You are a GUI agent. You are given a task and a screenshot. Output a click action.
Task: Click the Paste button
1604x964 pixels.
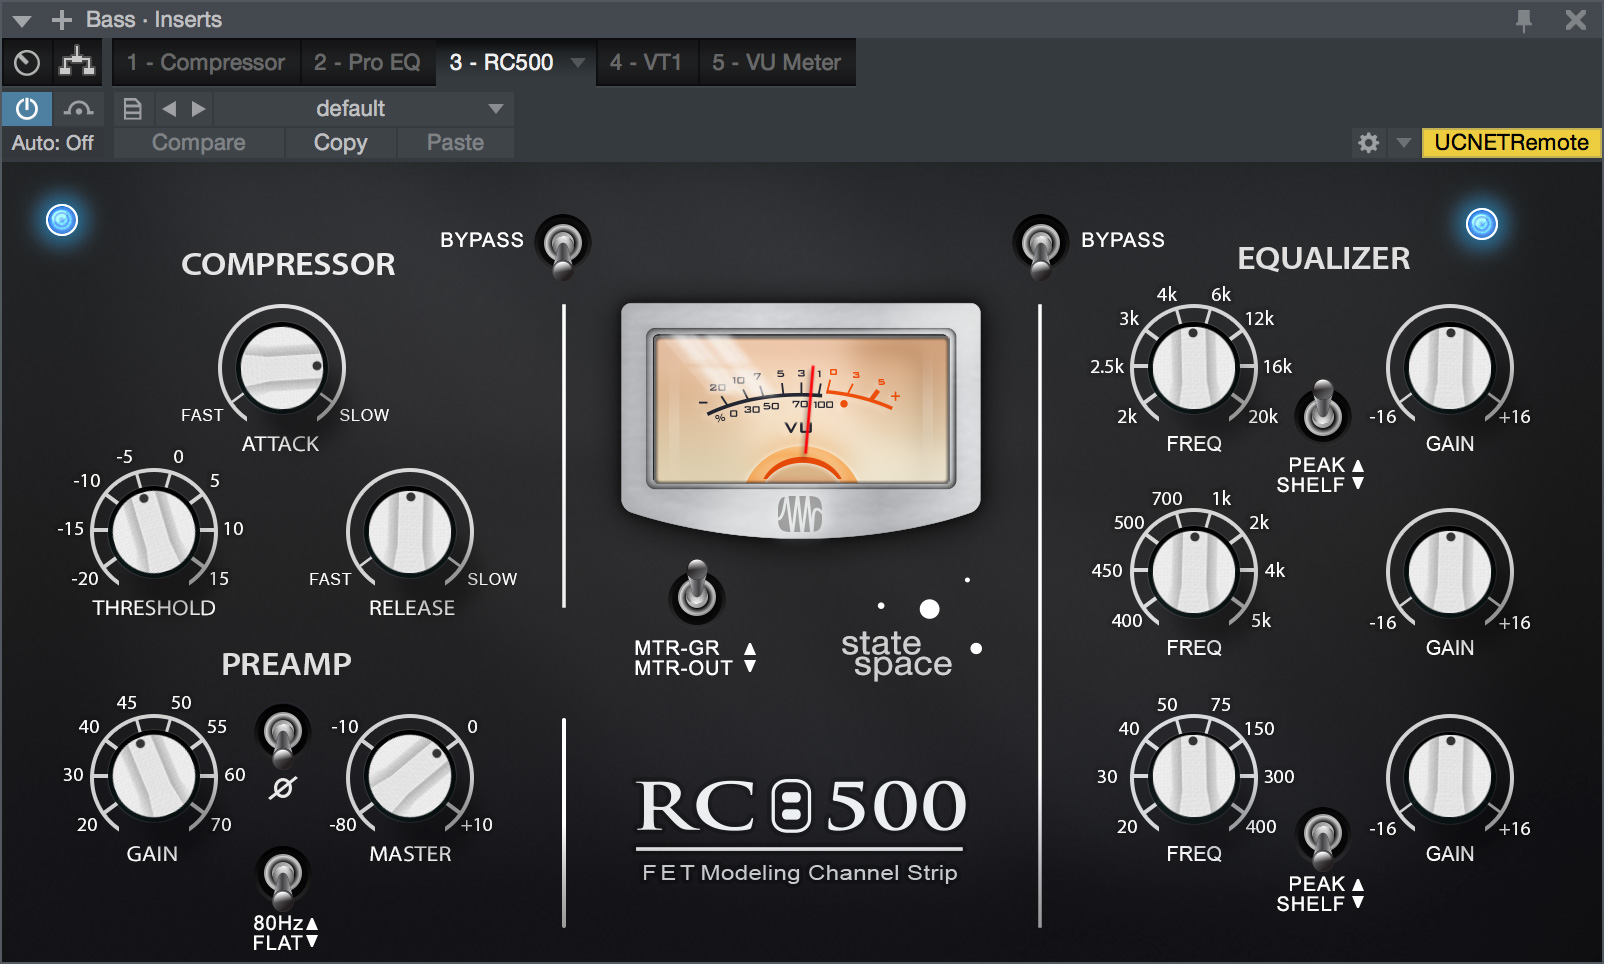pos(455,143)
